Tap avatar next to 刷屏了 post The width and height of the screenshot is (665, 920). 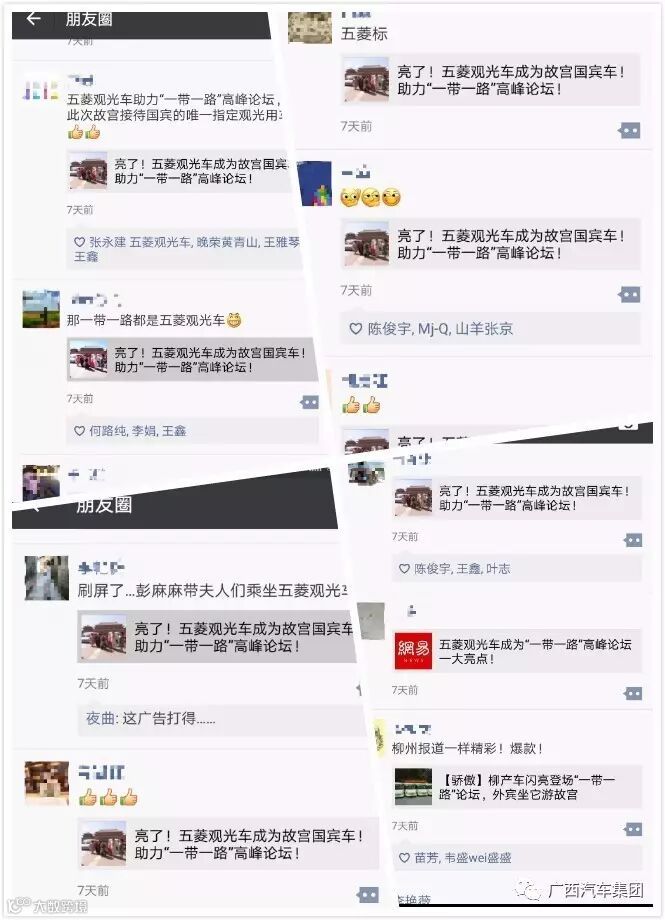46,578
